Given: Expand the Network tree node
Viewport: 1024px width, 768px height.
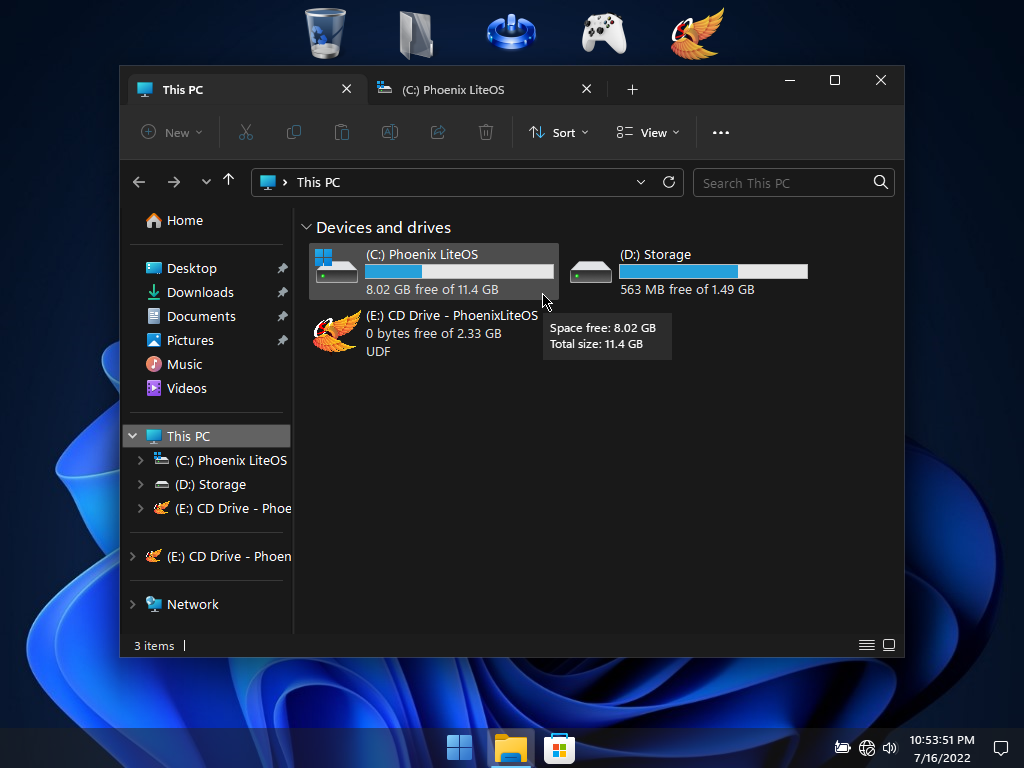Looking at the screenshot, I should (133, 604).
